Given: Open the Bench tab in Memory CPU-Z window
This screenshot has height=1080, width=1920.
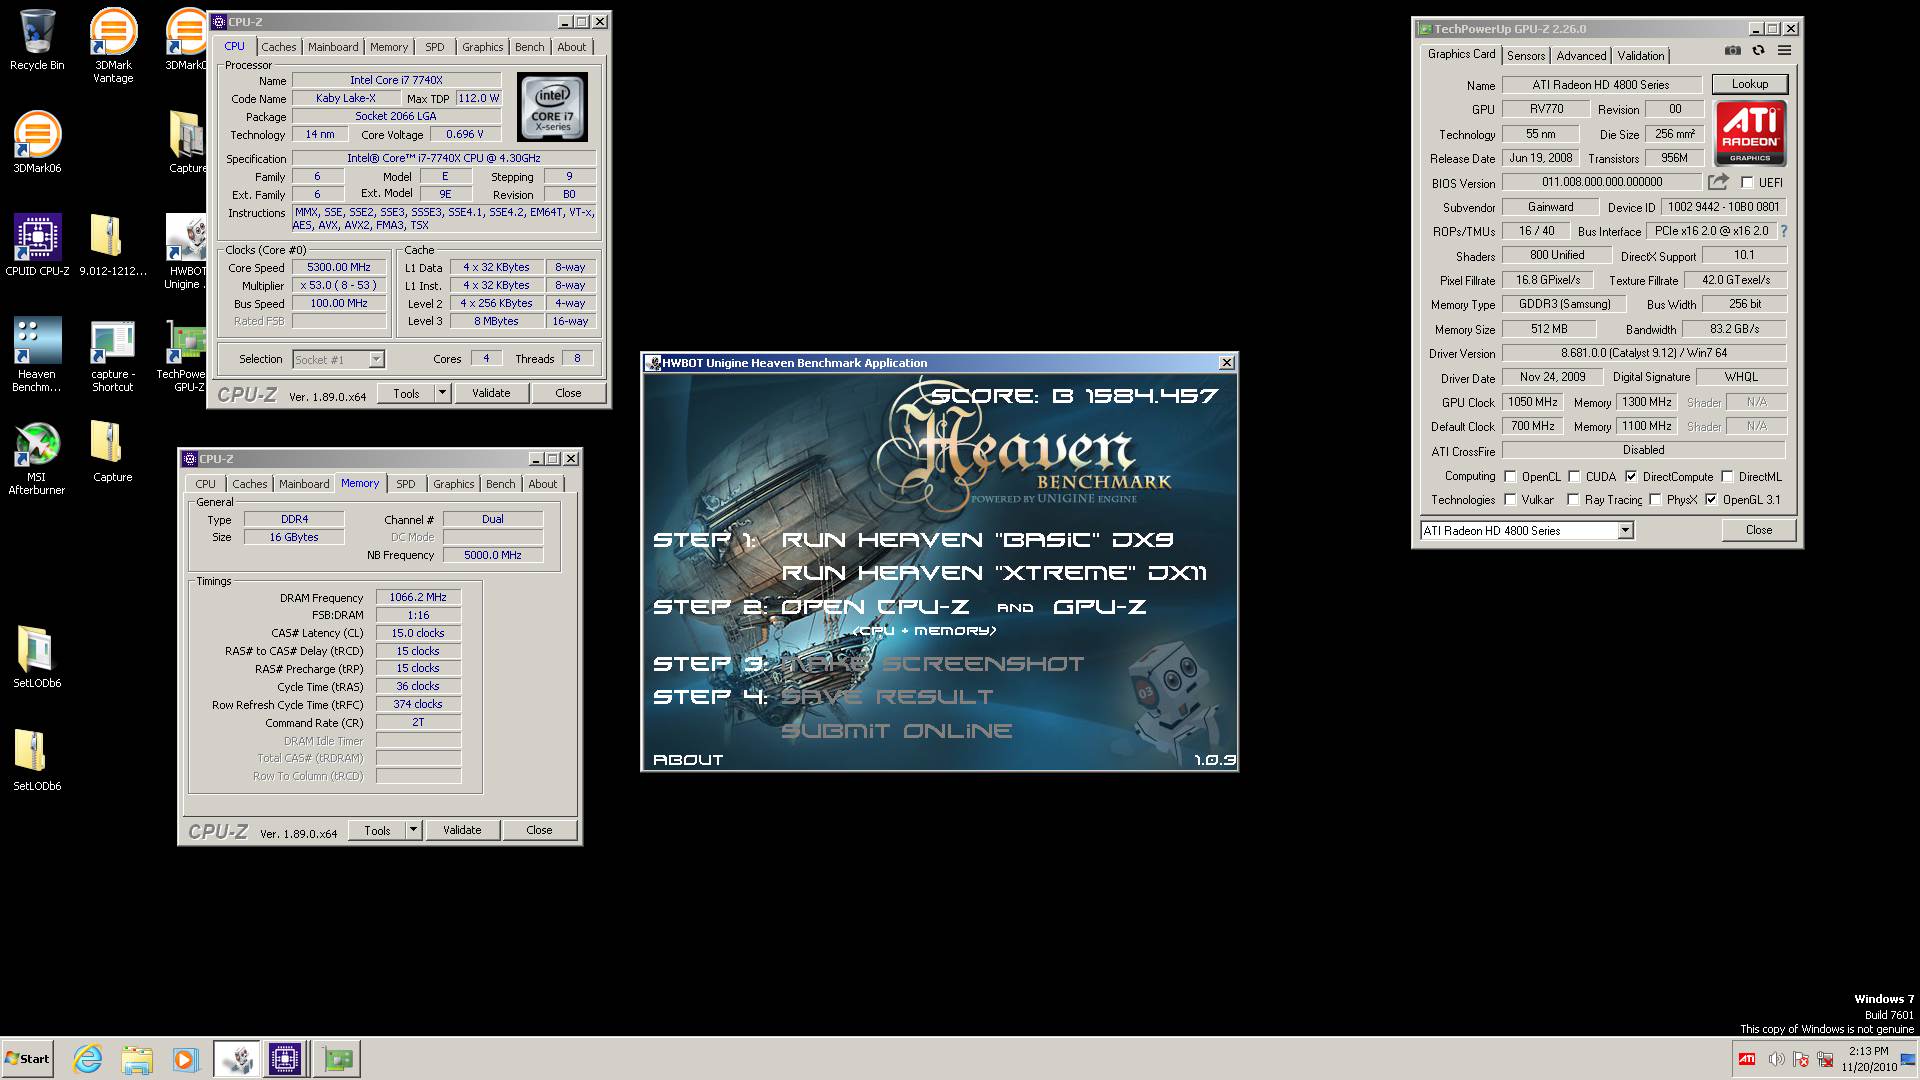Looking at the screenshot, I should pyautogui.click(x=501, y=484).
